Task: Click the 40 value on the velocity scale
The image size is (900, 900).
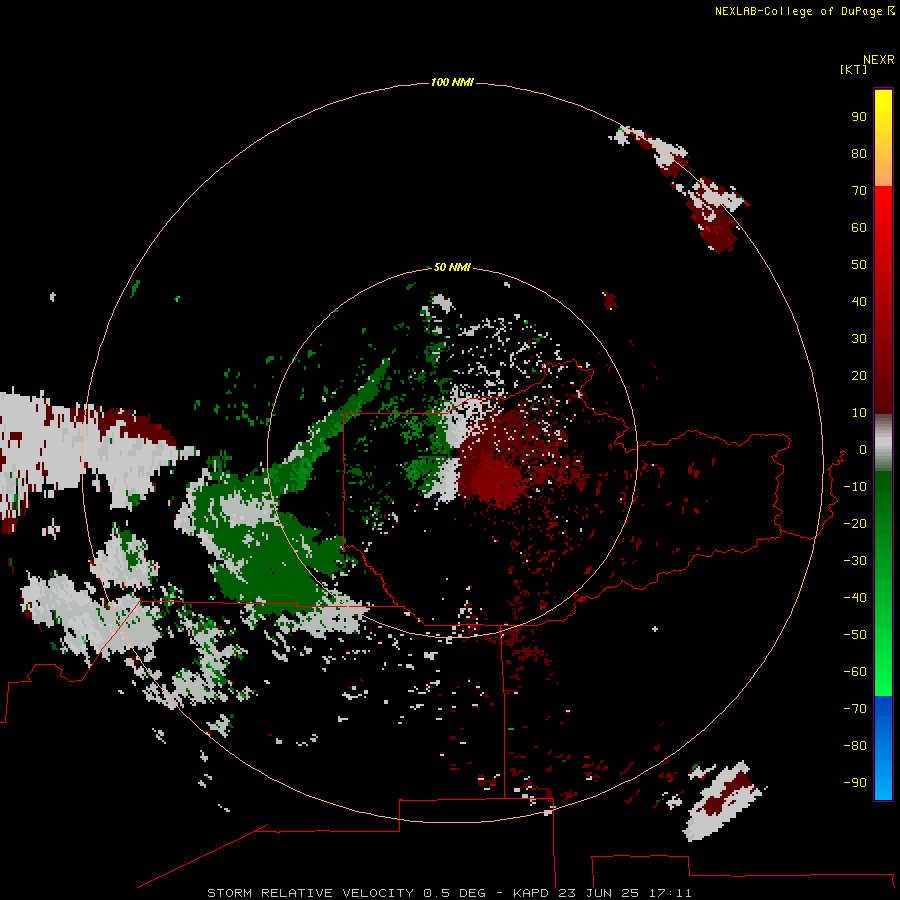Action: tap(859, 302)
